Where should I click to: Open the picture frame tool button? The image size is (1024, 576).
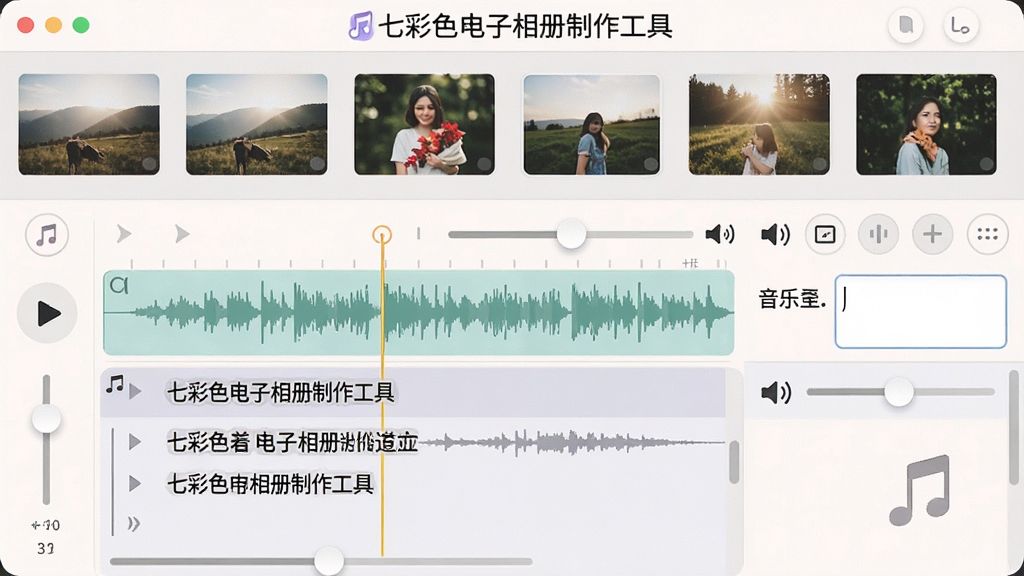(x=825, y=234)
